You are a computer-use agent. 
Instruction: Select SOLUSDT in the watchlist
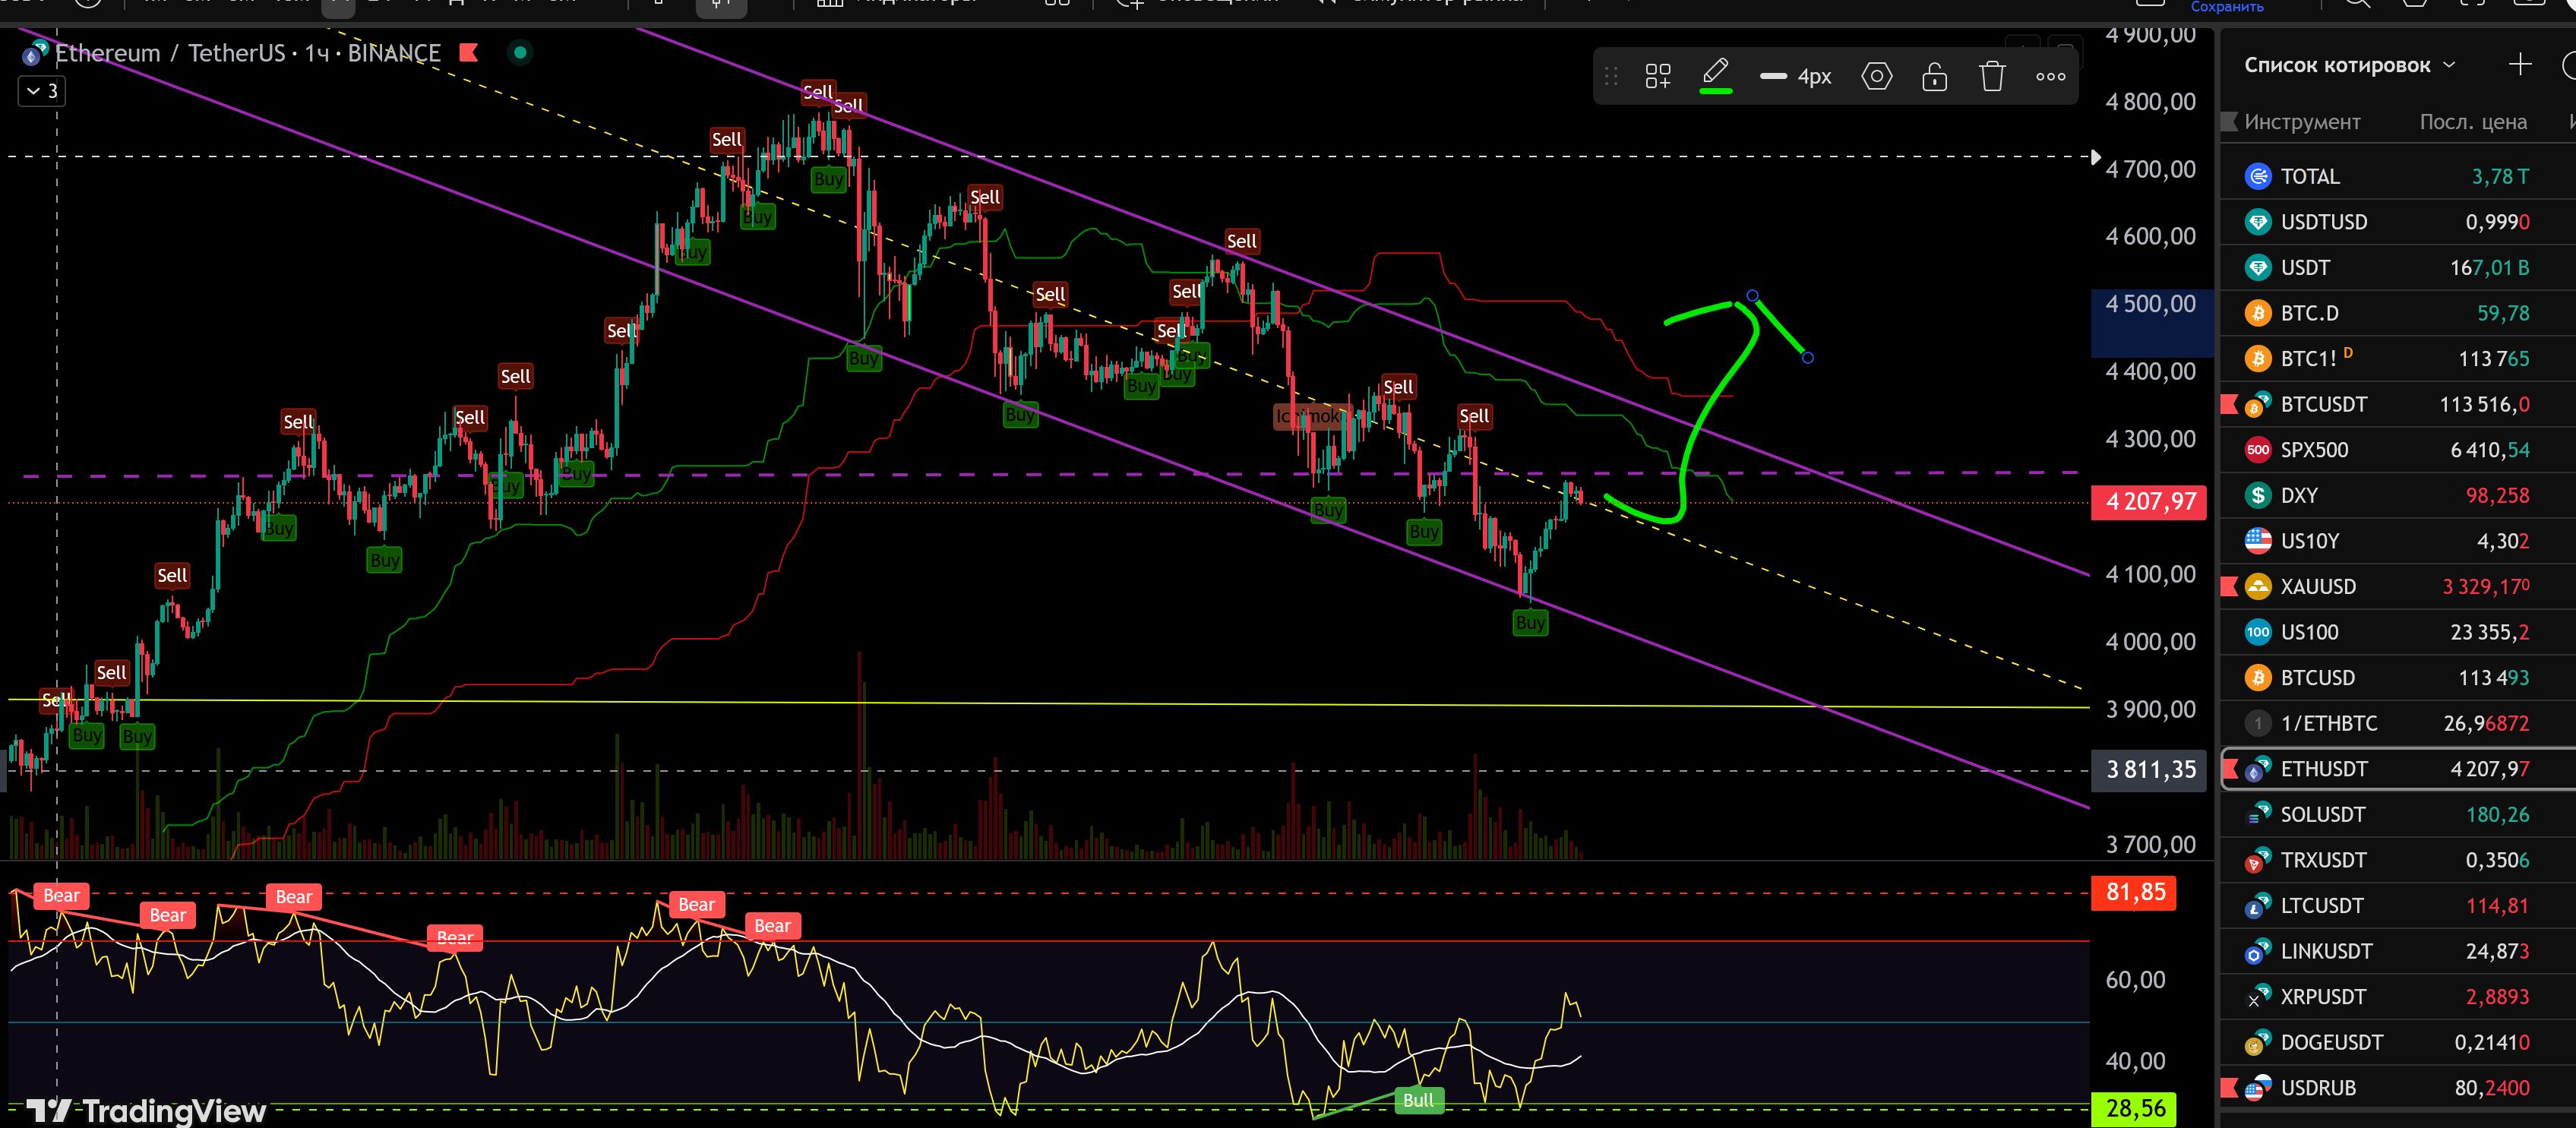pyautogui.click(x=2322, y=814)
